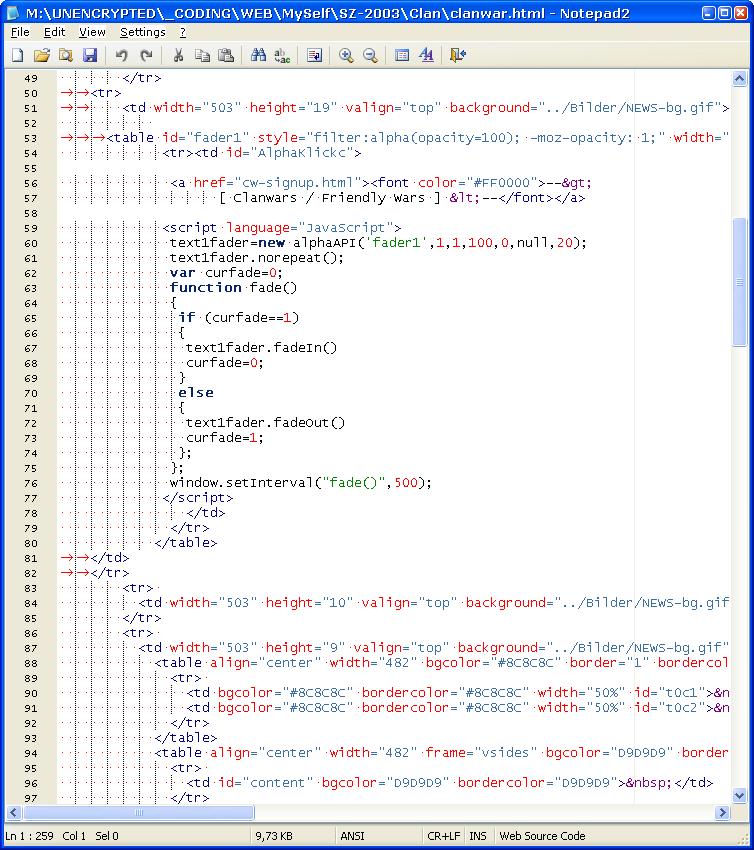Paste from clipboard icon
The width and height of the screenshot is (754, 850).
tap(225, 55)
